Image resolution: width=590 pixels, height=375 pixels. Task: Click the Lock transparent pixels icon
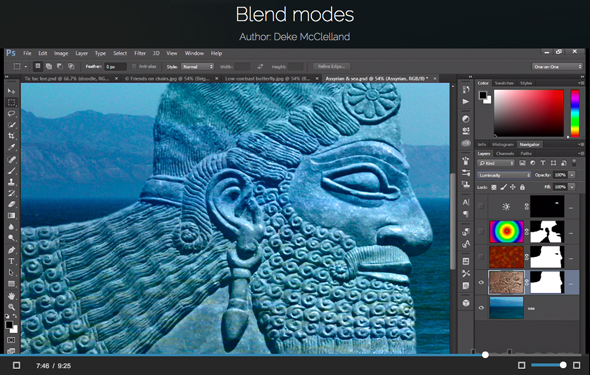(x=494, y=187)
